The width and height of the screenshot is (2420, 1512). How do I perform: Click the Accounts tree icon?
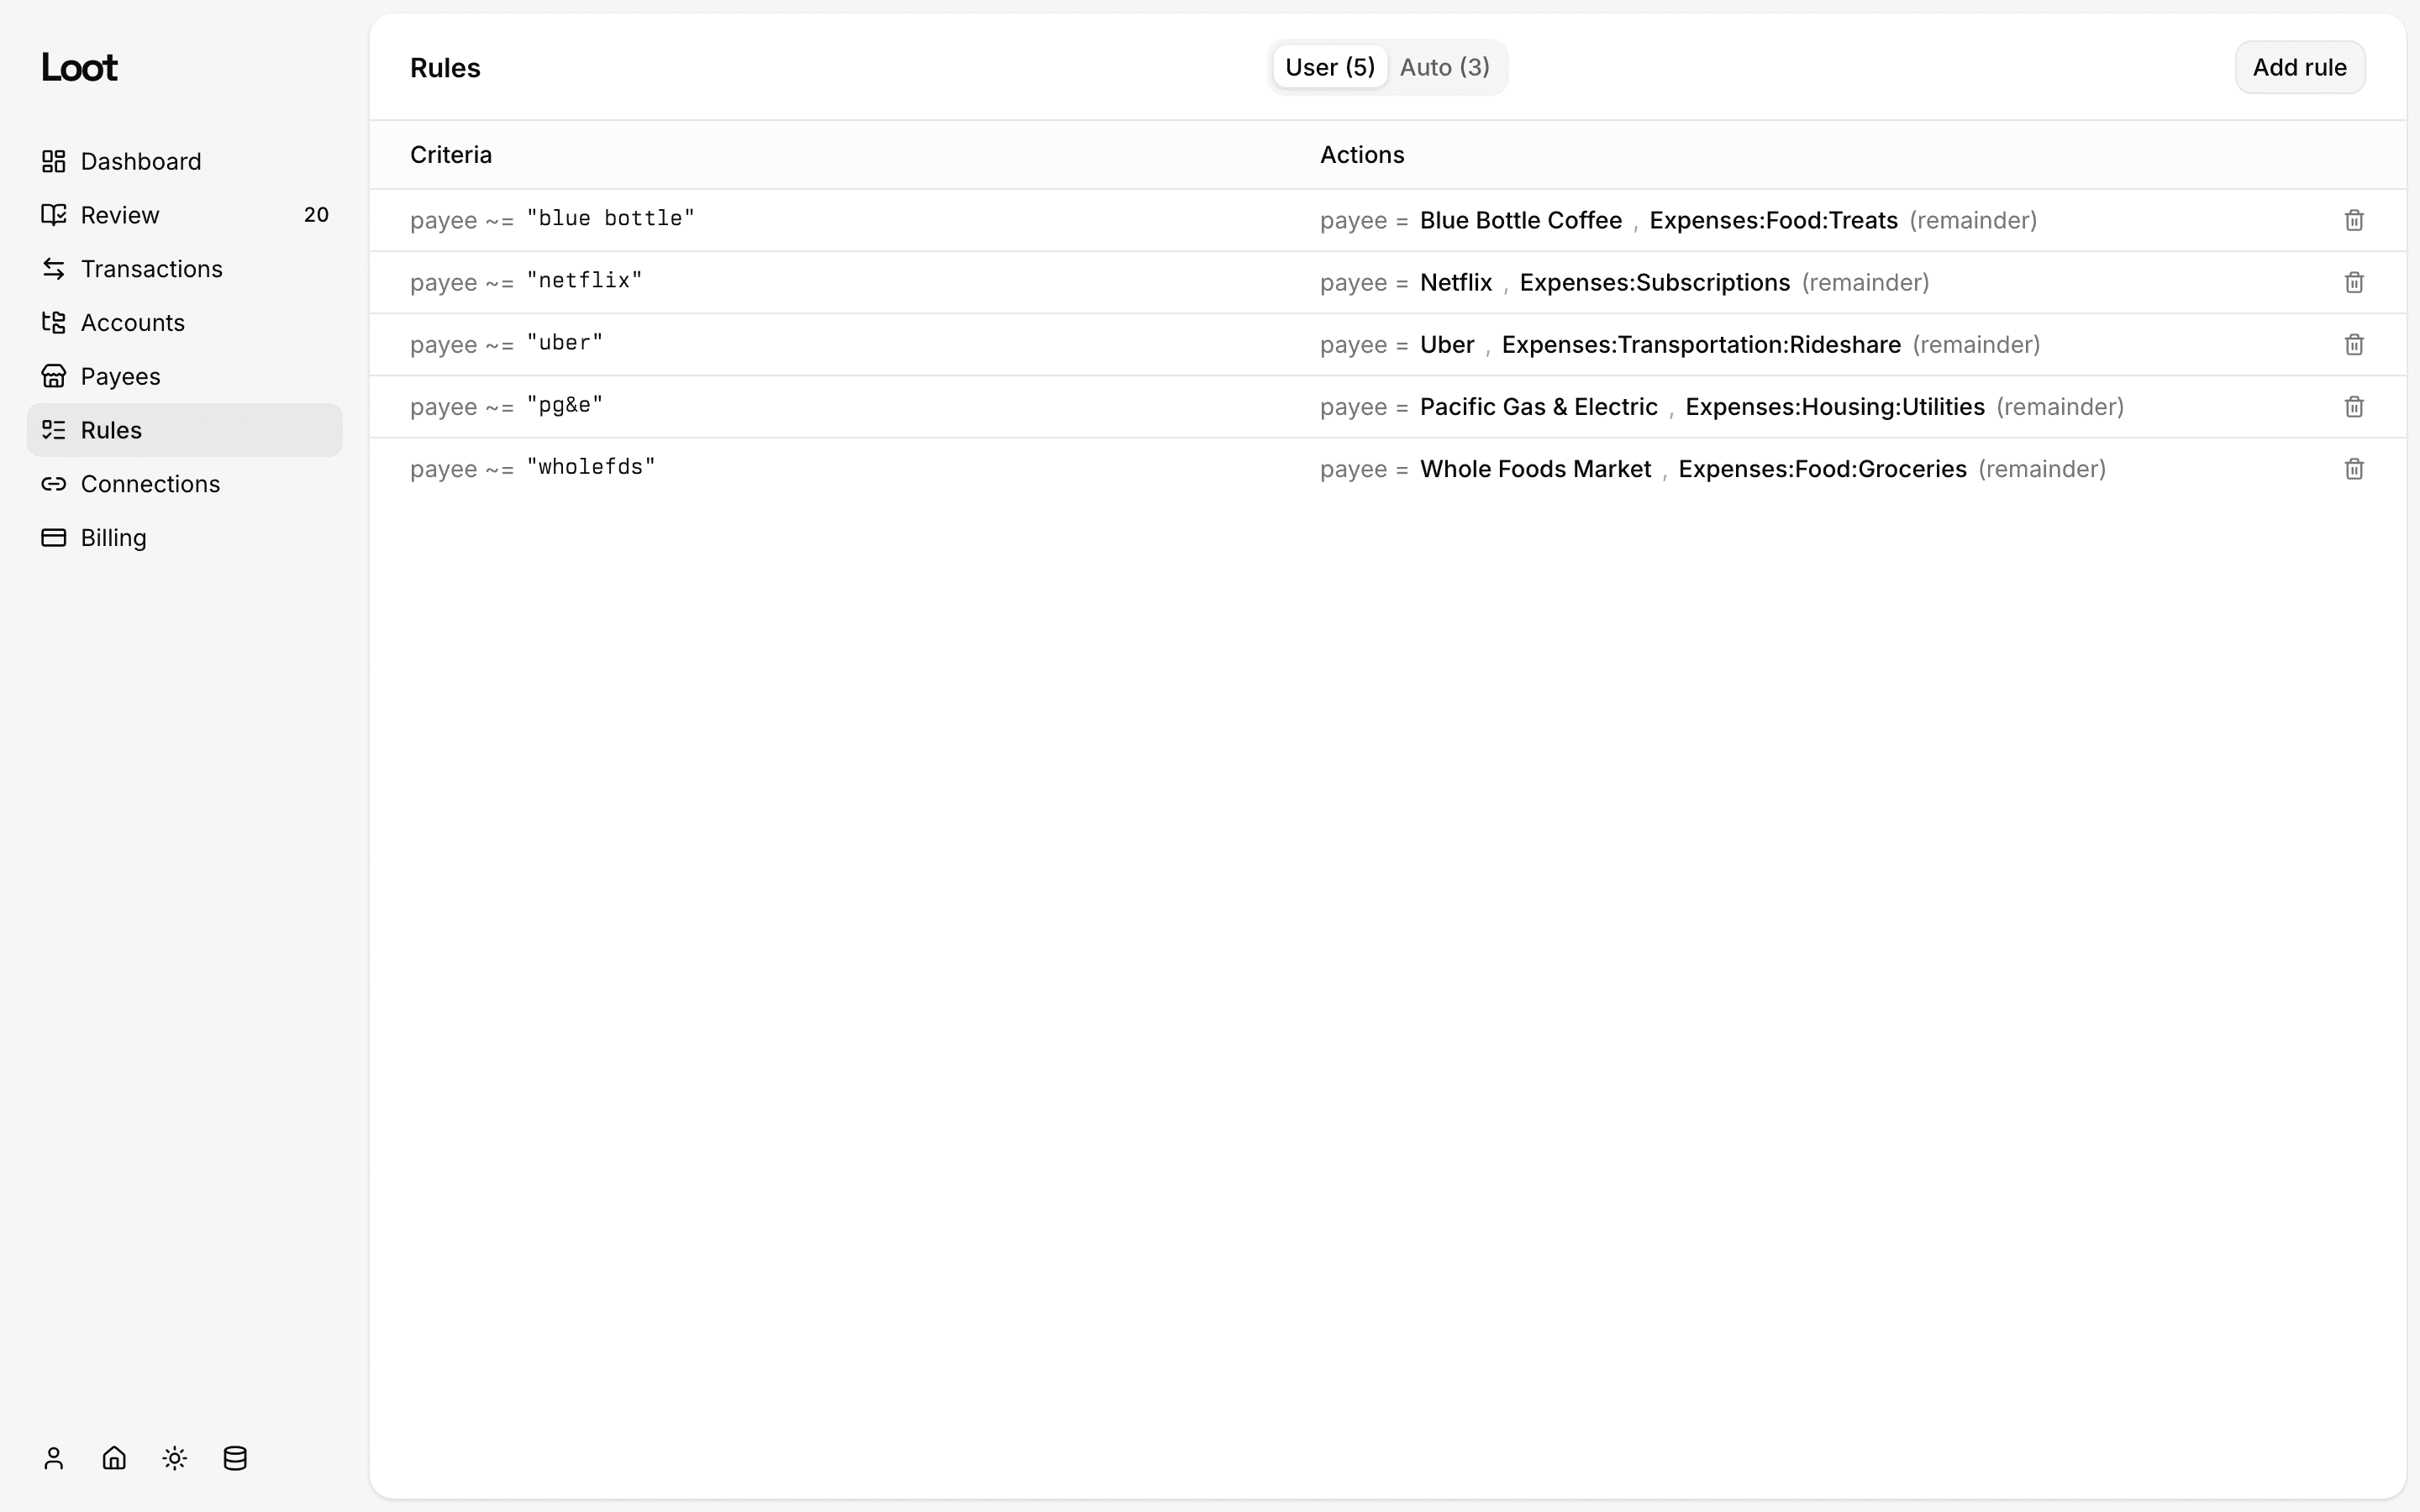coord(53,323)
